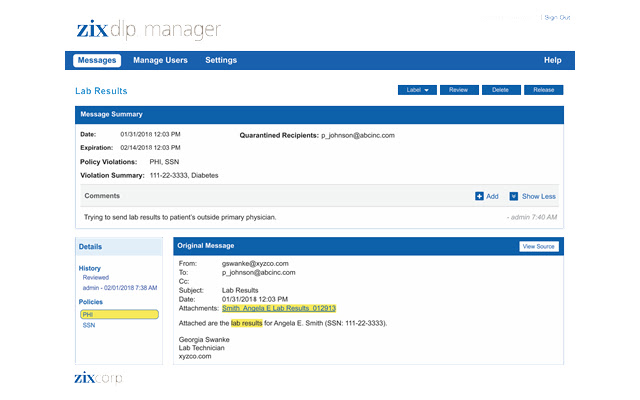Screen dimensions: 640x400
Task: Switch to the Messages tab
Action: (x=97, y=60)
